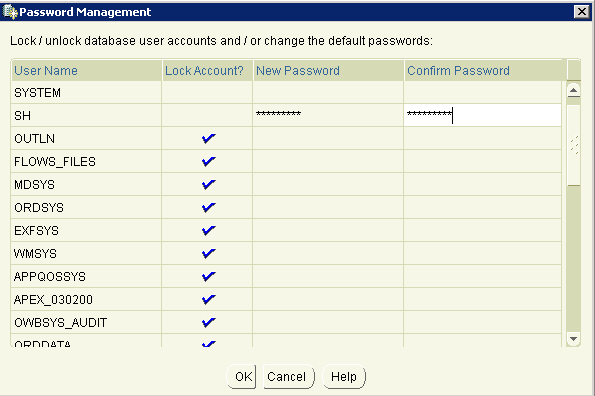This screenshot has height=396, width=595.
Task: Unlock the WMSYS user account
Action: point(208,253)
